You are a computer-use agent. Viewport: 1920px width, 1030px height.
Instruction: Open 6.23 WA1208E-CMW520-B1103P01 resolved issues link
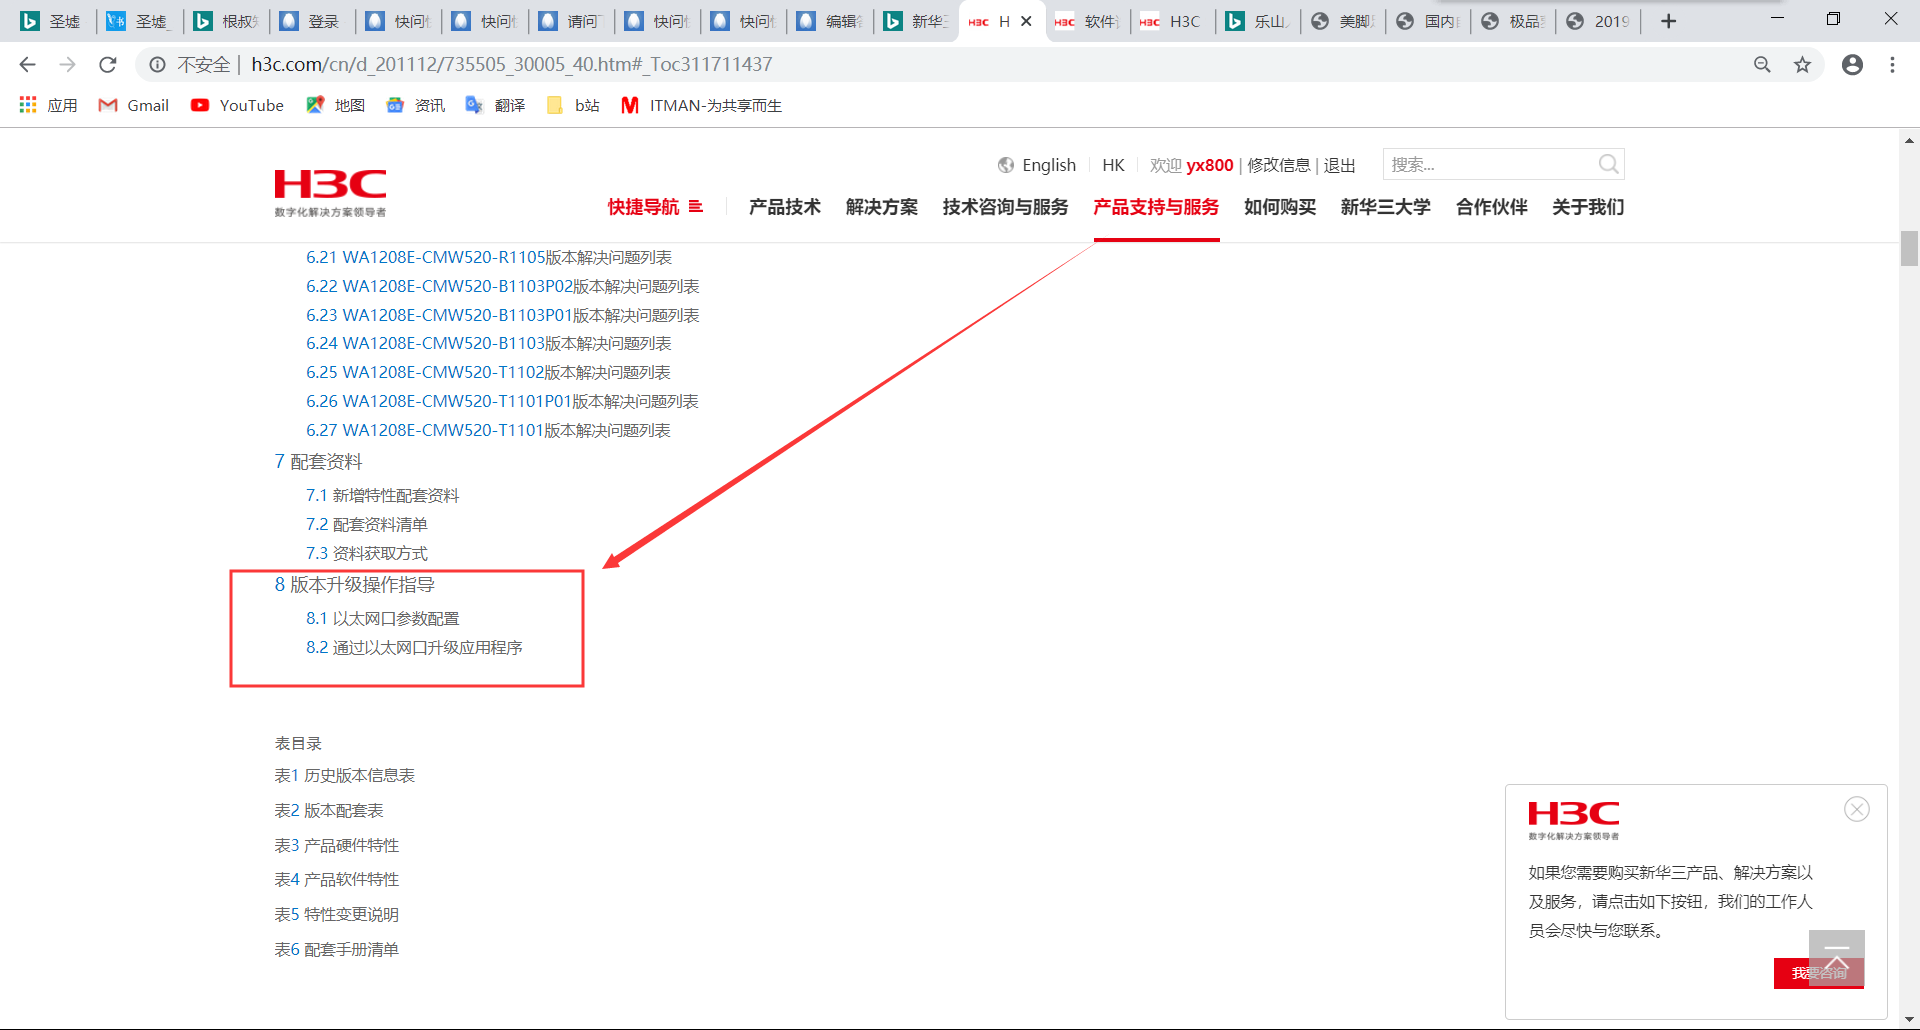click(x=503, y=316)
